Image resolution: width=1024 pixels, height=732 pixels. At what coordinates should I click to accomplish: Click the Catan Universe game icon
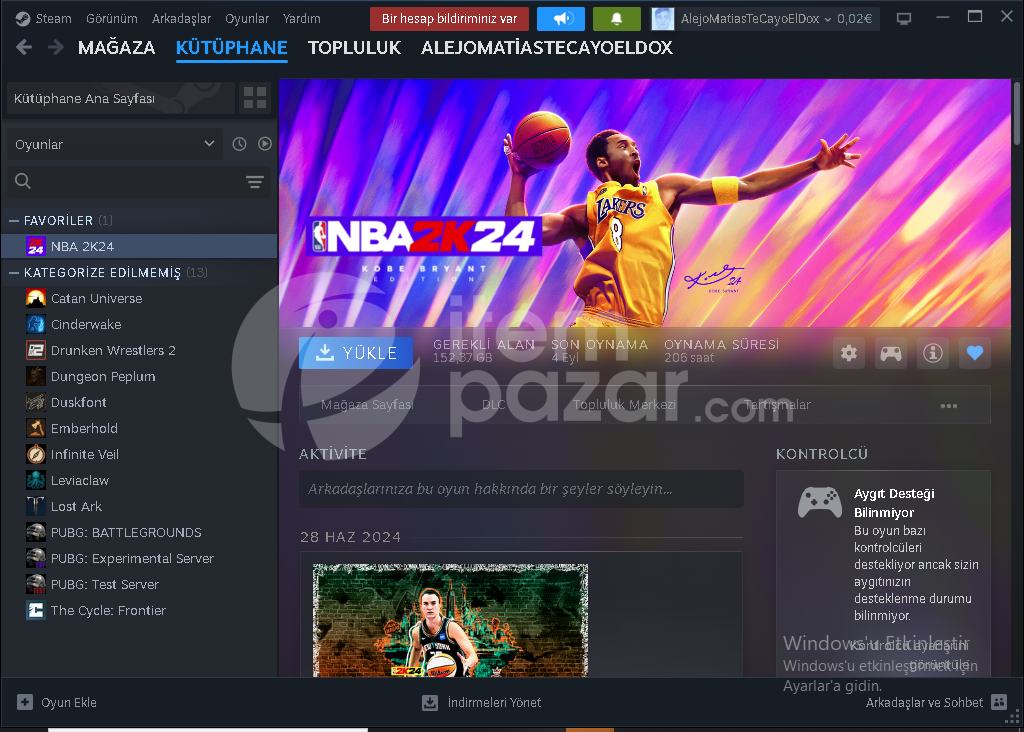tap(36, 298)
